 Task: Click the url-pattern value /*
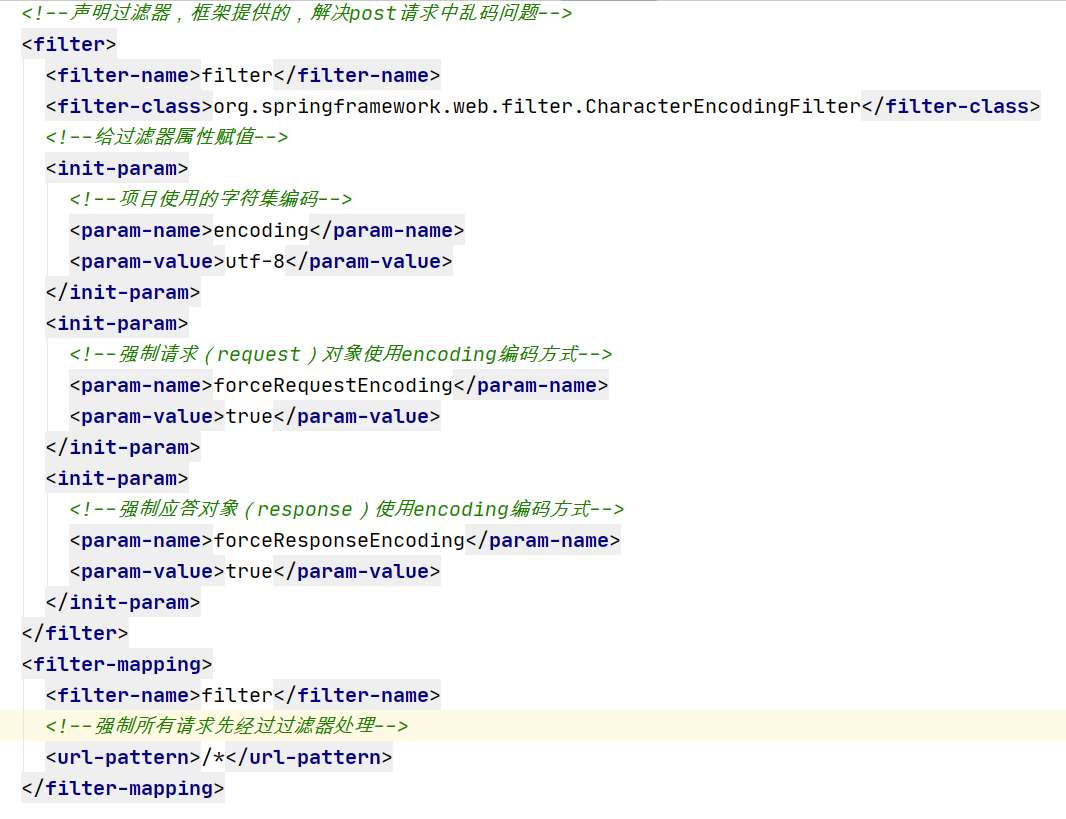(213, 756)
